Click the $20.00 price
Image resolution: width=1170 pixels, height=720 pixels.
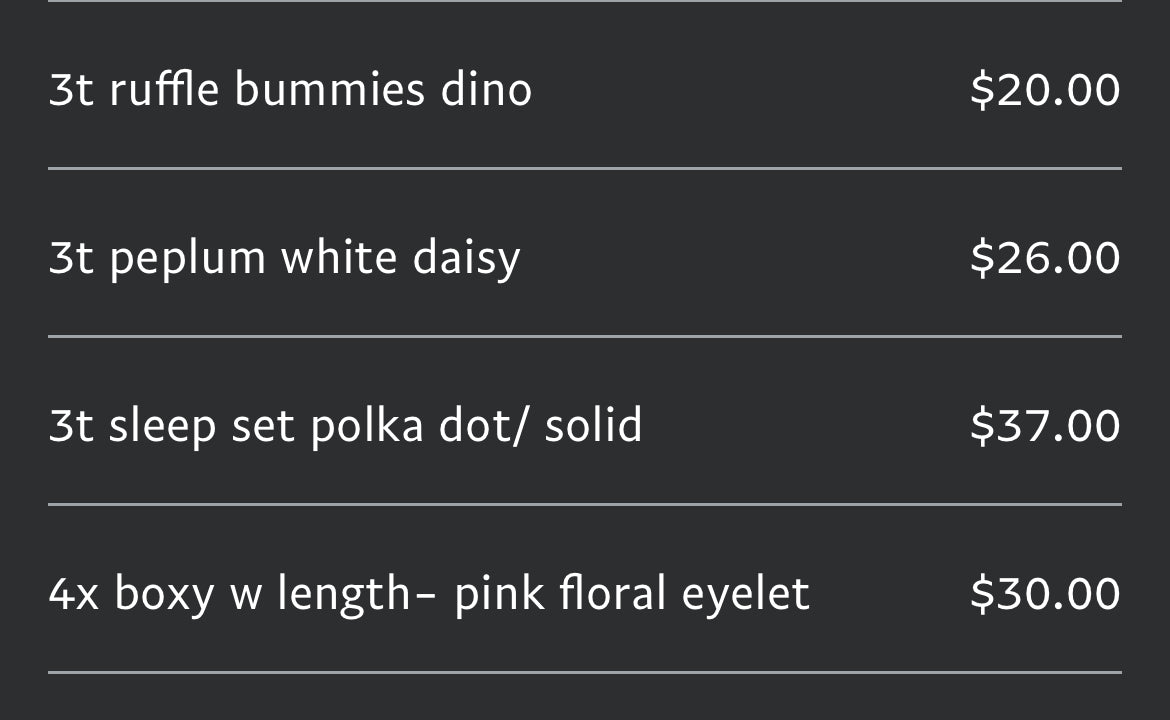tap(1045, 90)
